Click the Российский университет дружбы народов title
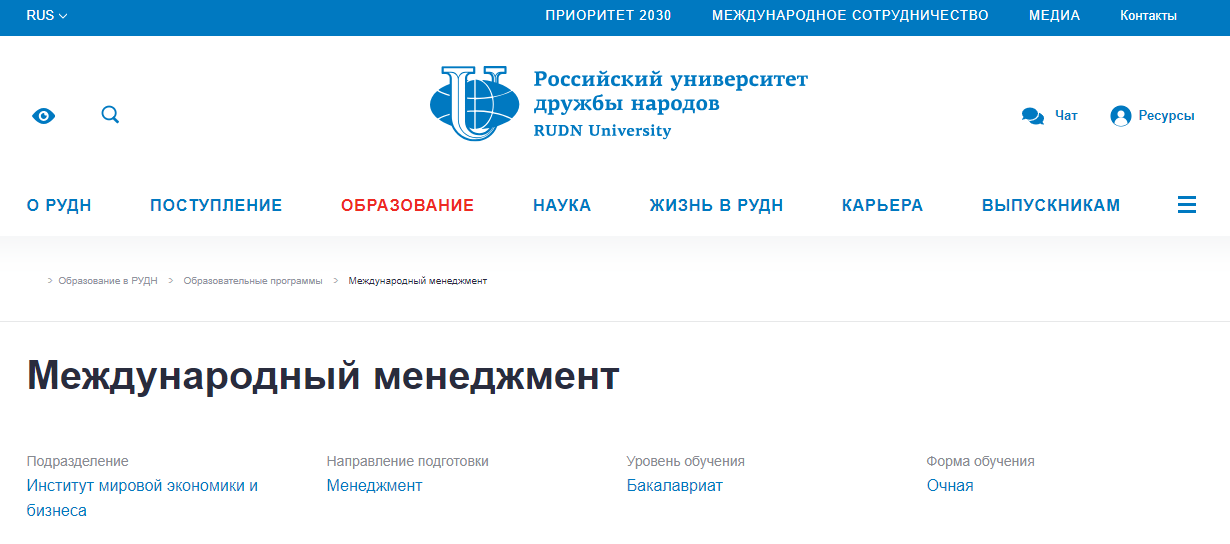 (x=670, y=91)
